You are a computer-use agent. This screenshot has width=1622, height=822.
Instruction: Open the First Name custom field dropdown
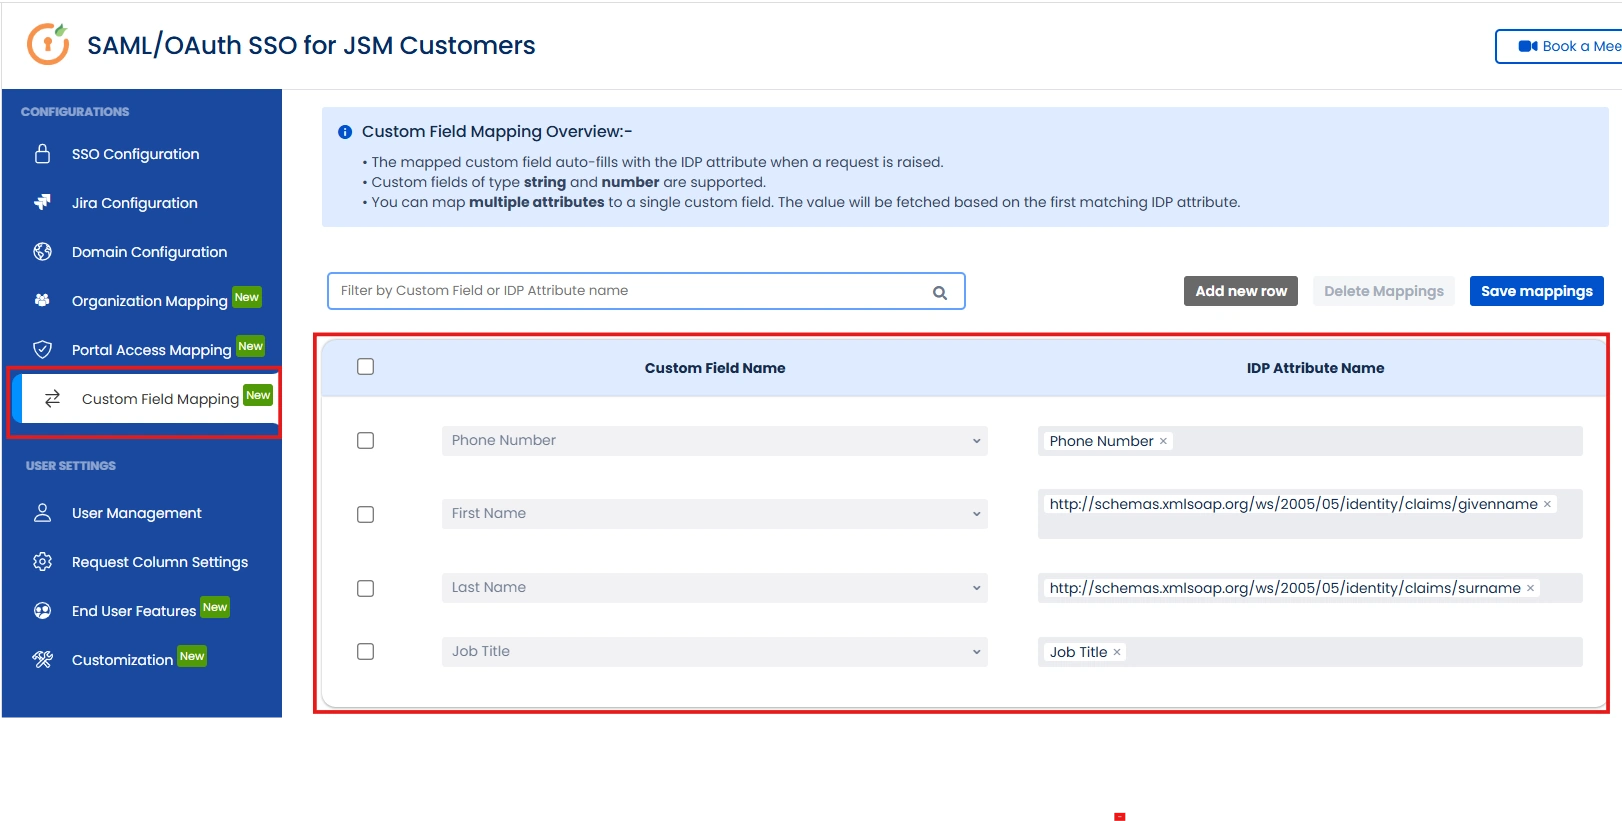click(715, 514)
